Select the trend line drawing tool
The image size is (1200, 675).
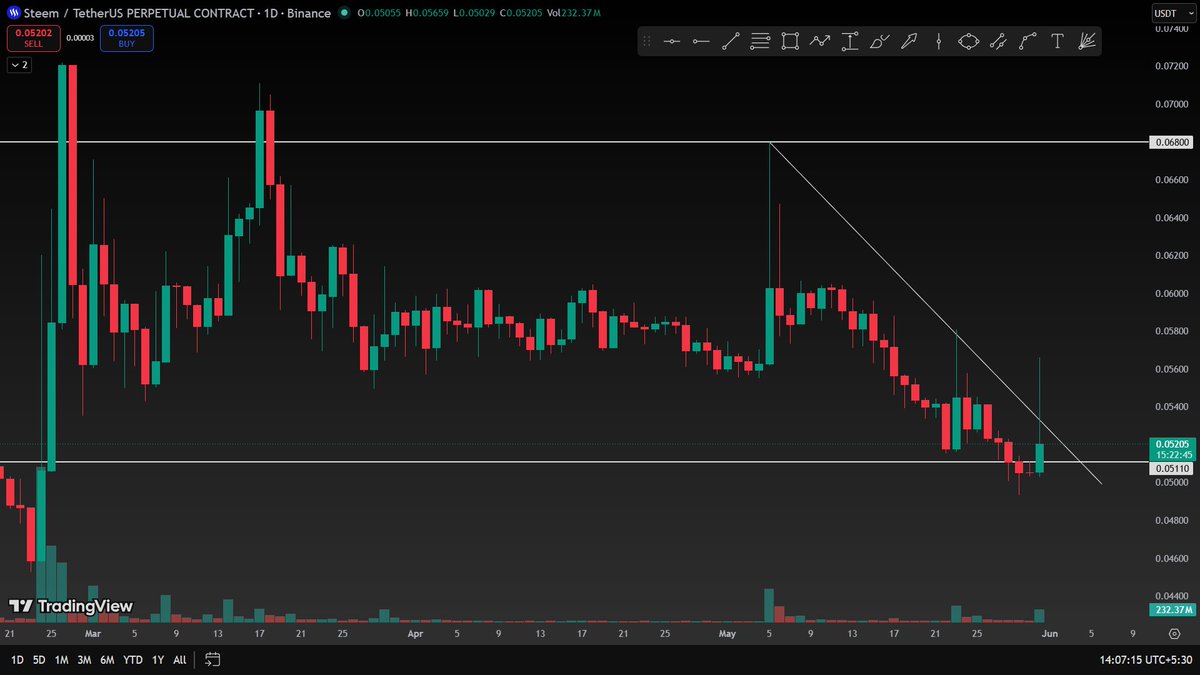tap(731, 41)
